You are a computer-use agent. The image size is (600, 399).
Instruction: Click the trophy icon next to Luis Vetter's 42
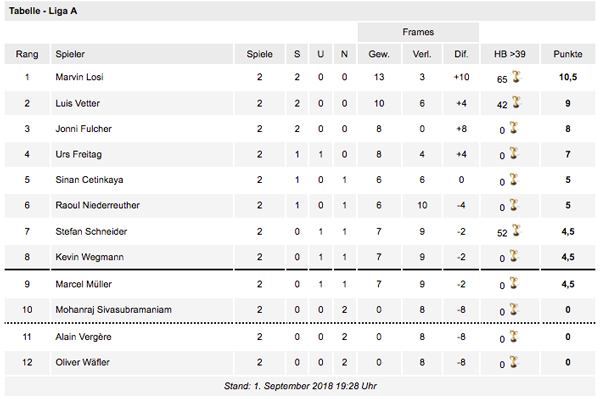516,102
